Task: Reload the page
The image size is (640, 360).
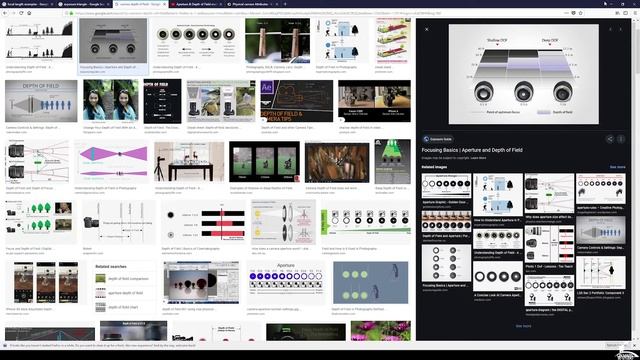Action: (21, 13)
